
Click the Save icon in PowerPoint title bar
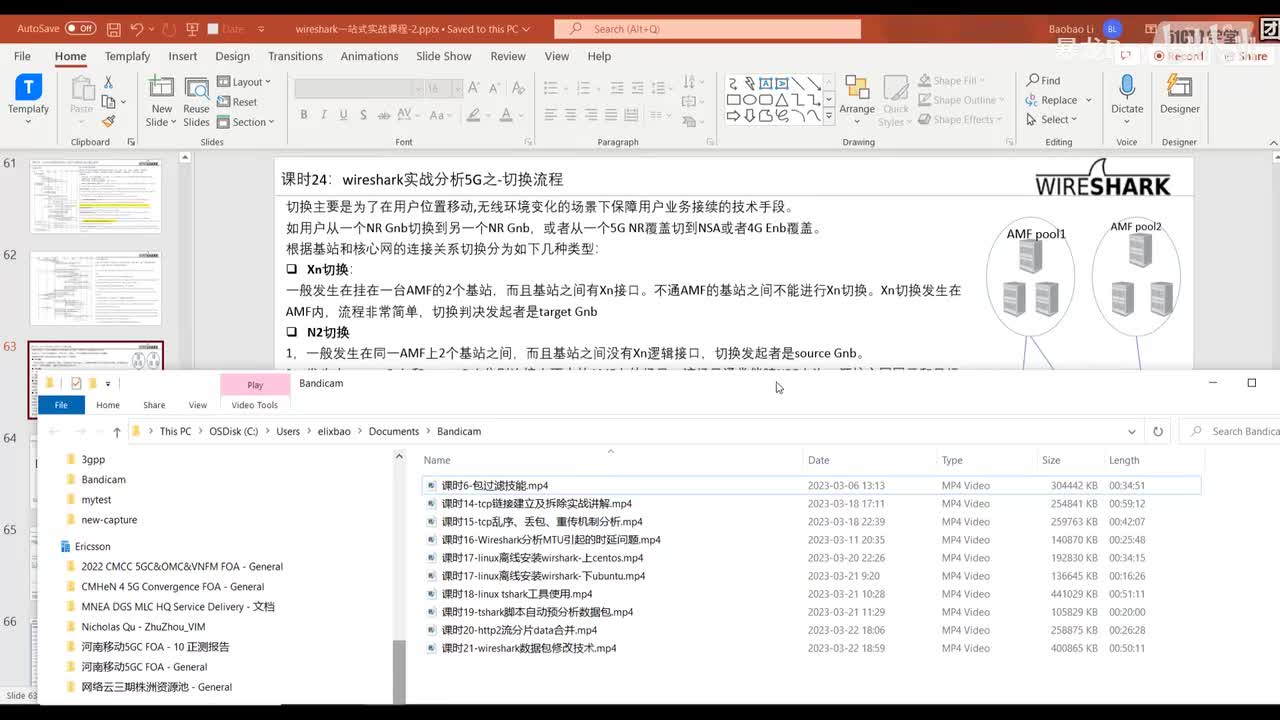click(x=114, y=29)
